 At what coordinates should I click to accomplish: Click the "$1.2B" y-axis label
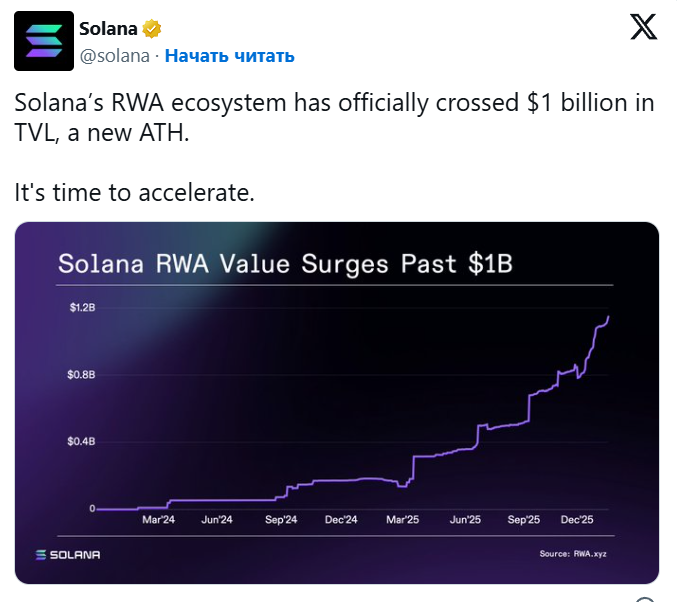tap(82, 308)
